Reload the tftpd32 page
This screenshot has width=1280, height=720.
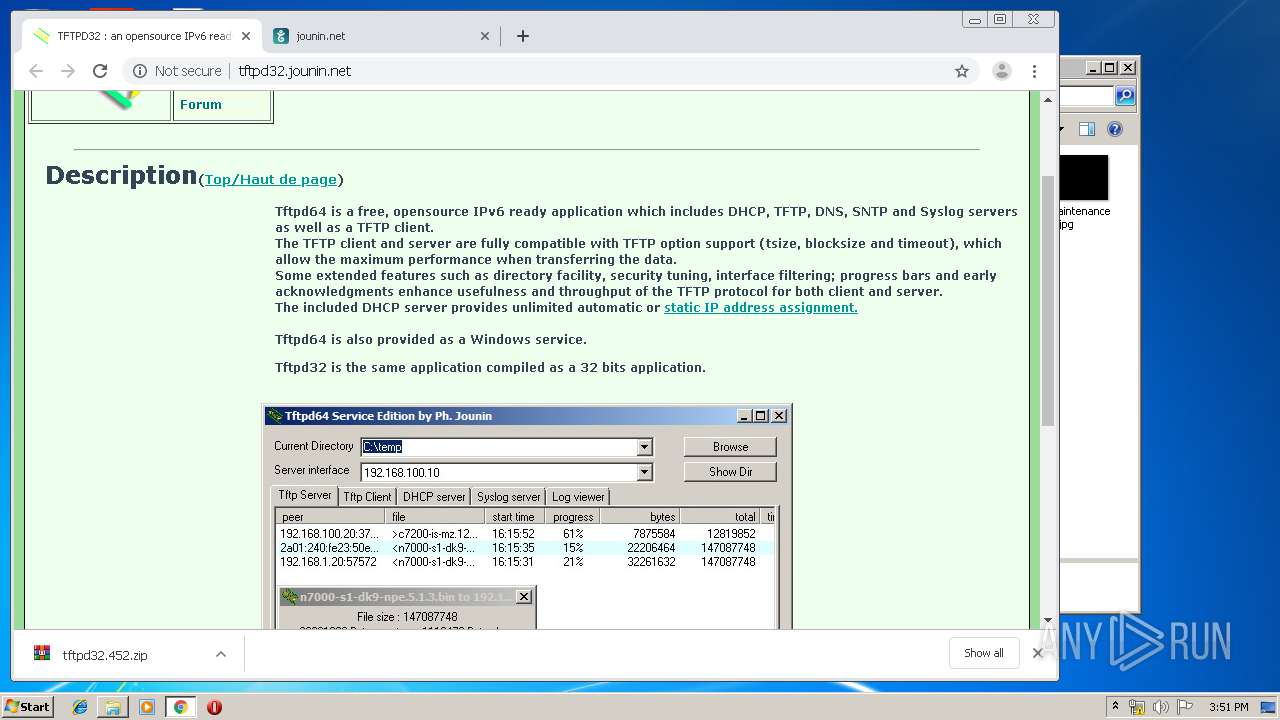coord(100,71)
